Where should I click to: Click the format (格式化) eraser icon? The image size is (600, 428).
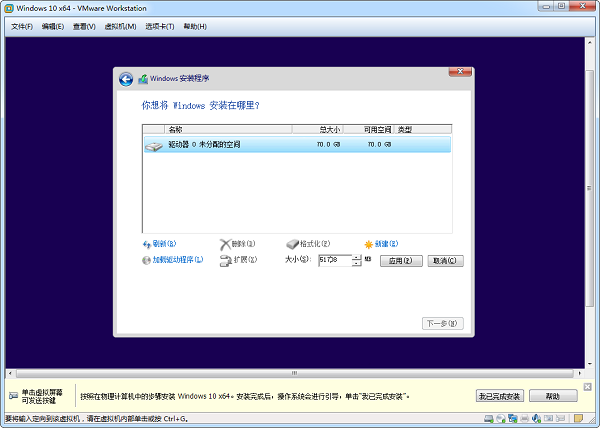(292, 244)
